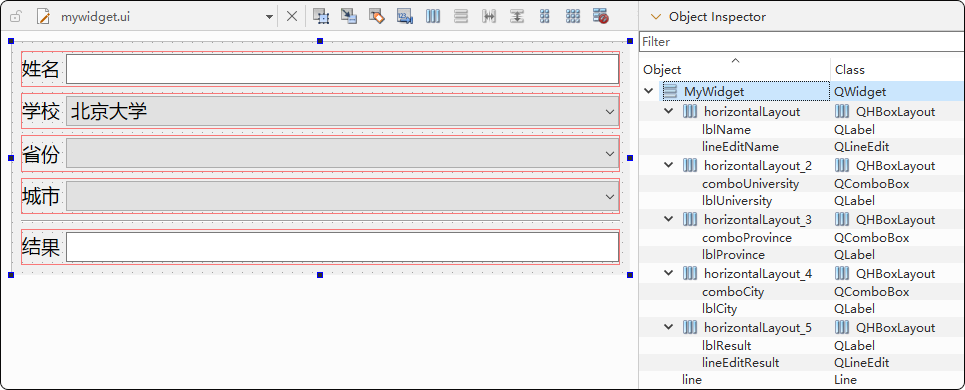Switch to Edit Signals/Slots mode
The height and width of the screenshot is (390, 965).
point(349,17)
